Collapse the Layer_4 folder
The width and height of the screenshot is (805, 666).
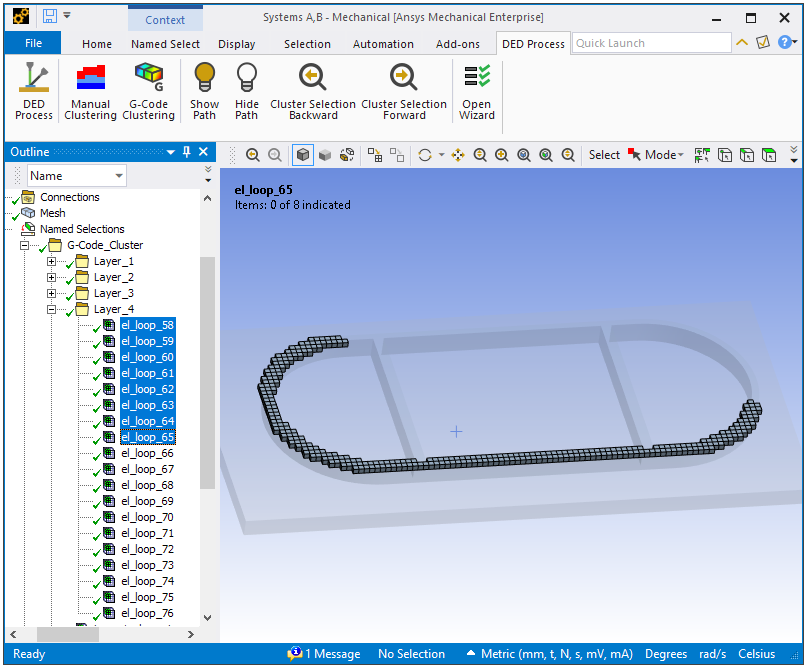click(52, 309)
